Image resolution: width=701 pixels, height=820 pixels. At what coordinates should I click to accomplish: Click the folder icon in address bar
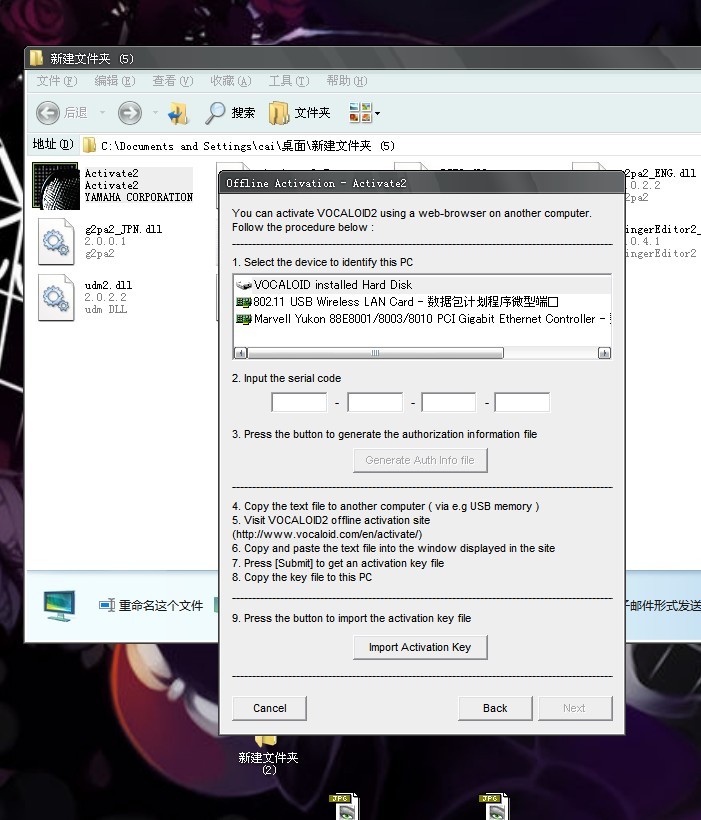click(x=89, y=145)
